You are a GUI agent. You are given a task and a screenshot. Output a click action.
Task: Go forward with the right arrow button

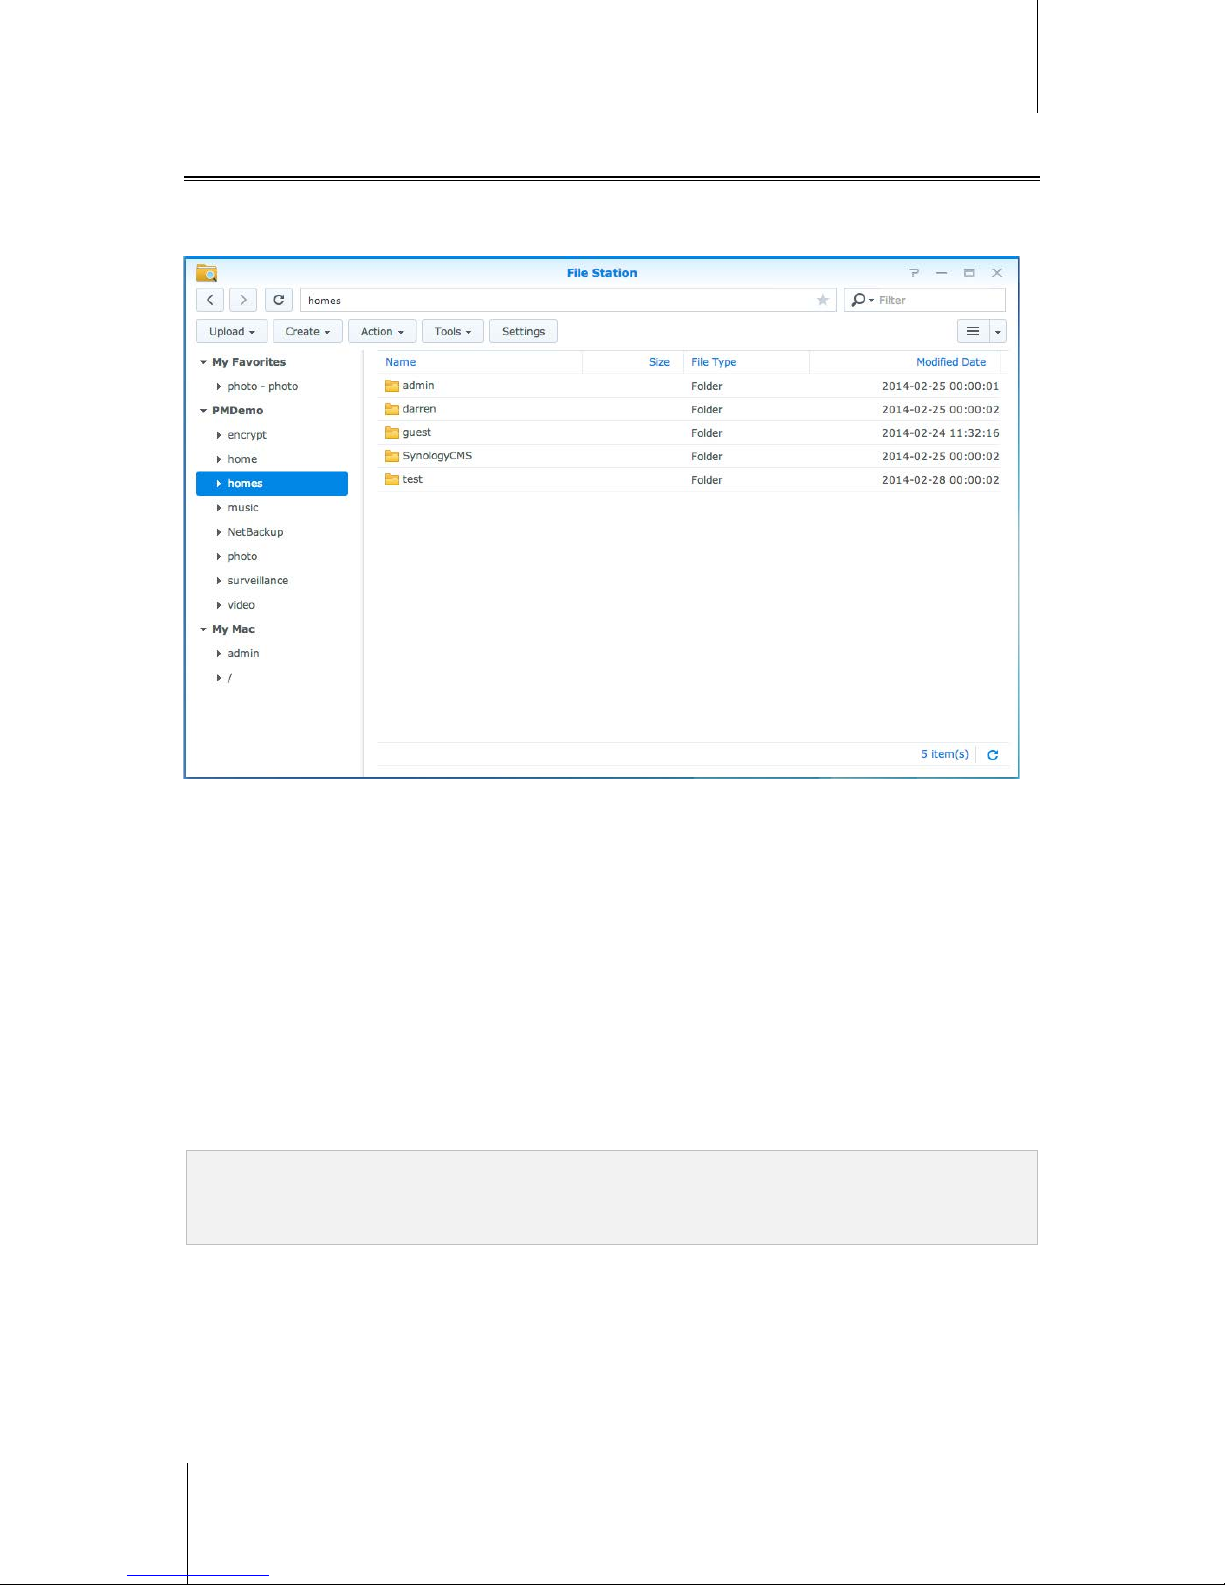(243, 300)
